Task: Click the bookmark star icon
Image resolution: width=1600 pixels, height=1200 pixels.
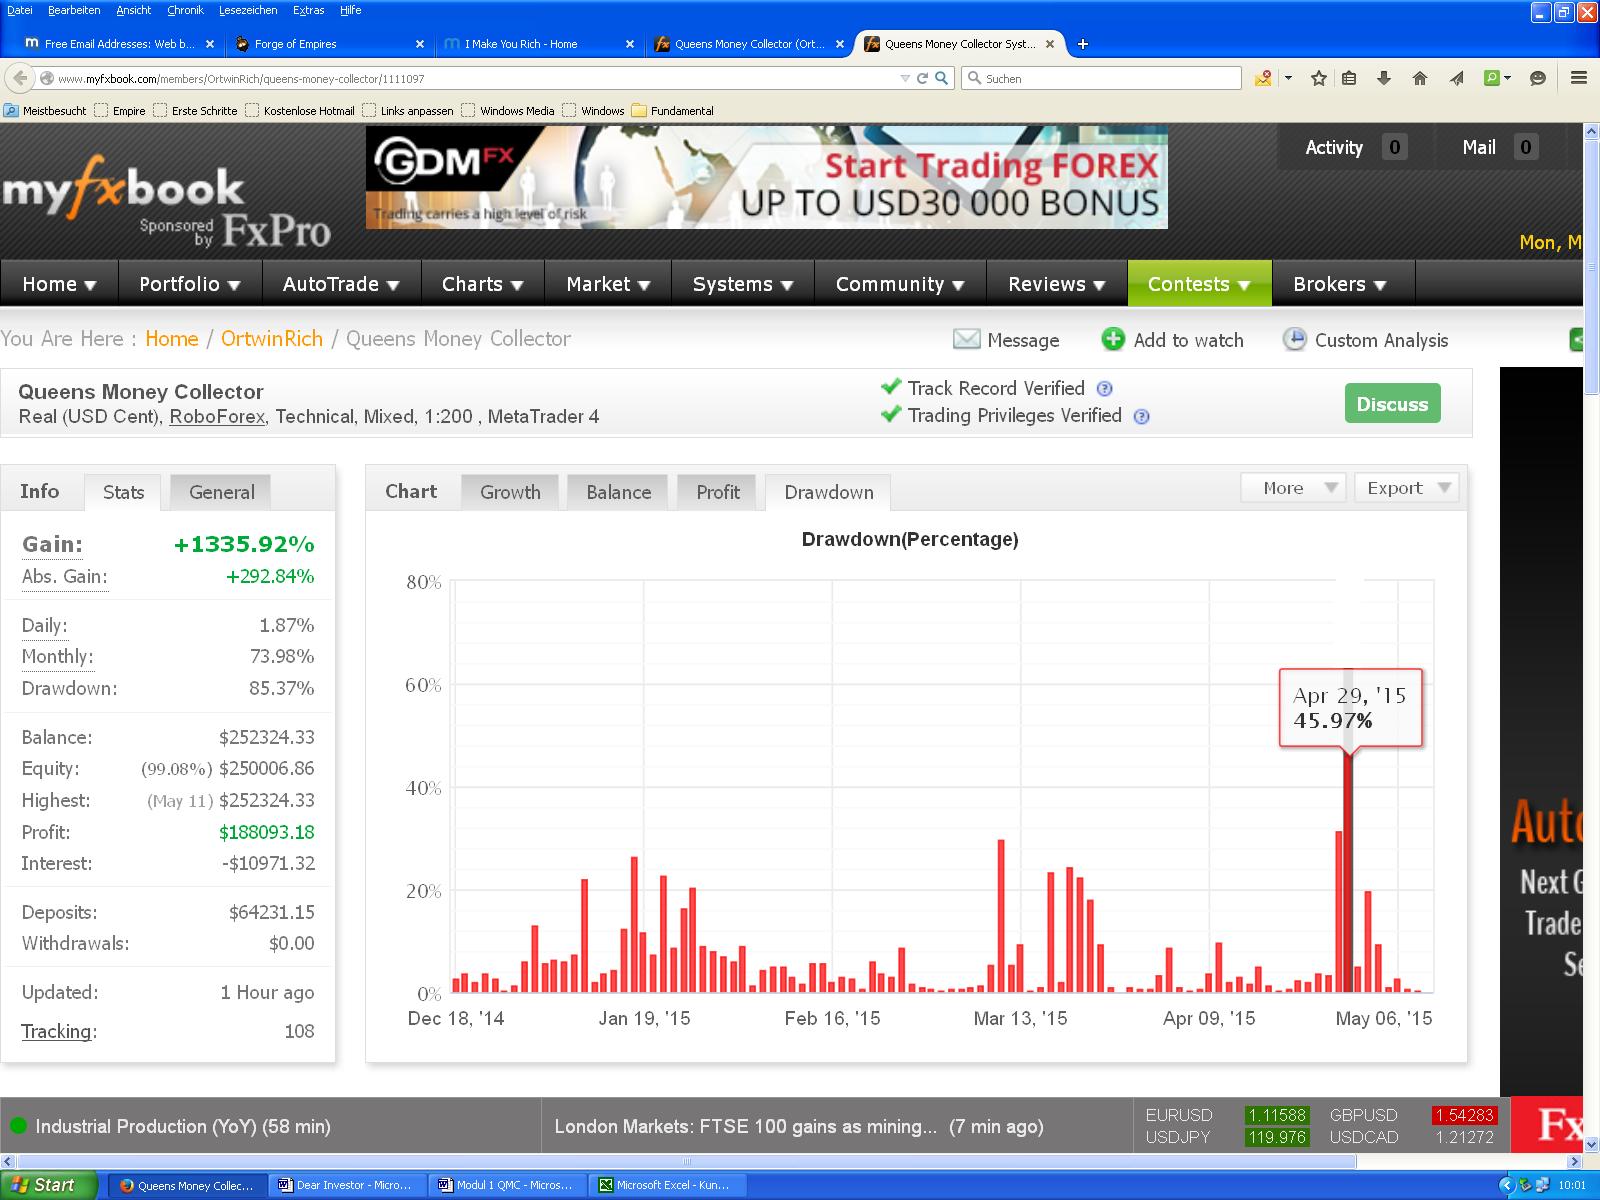Action: pos(1319,78)
